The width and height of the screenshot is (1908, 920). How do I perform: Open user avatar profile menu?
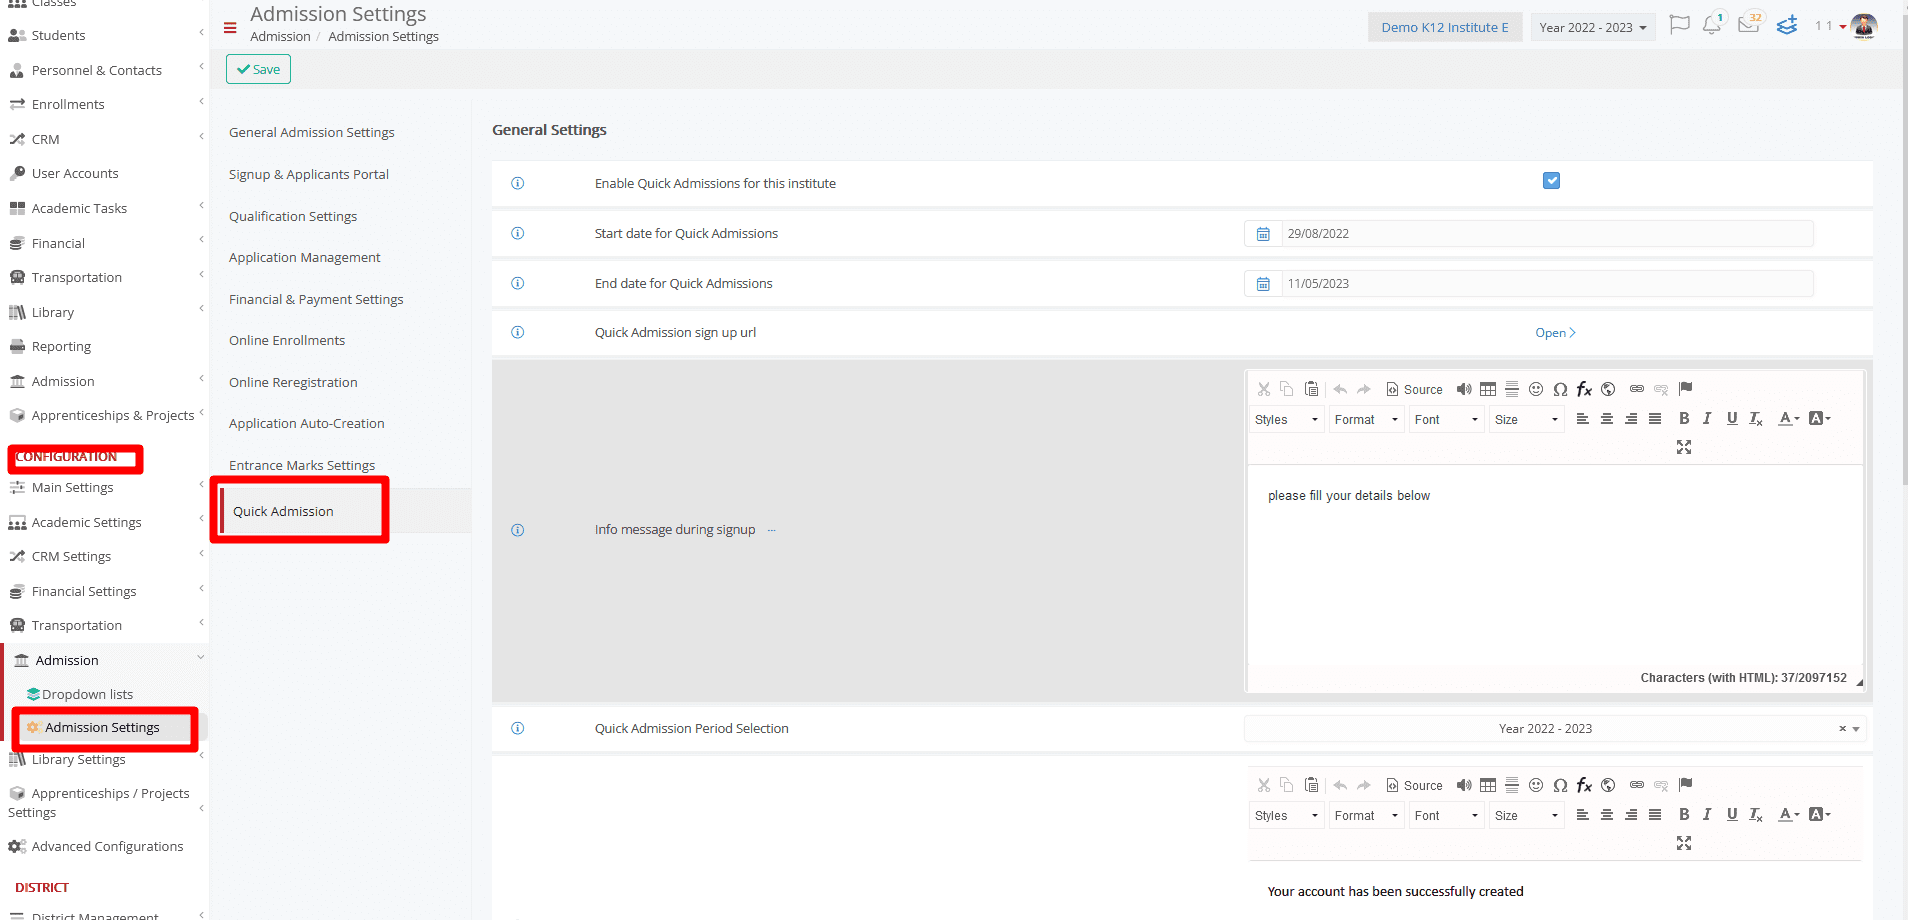click(1864, 26)
